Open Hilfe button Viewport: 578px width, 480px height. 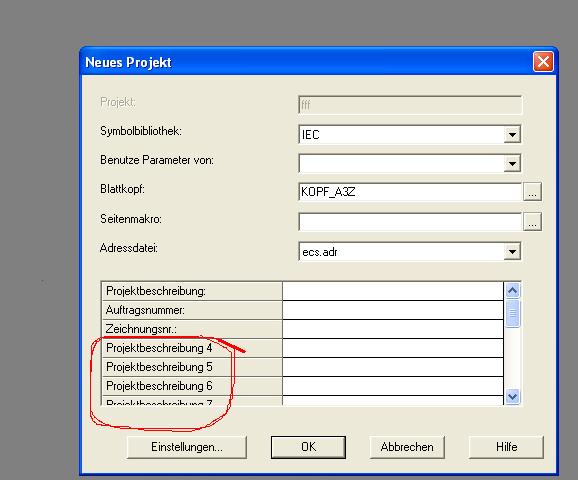pyautogui.click(x=506, y=447)
